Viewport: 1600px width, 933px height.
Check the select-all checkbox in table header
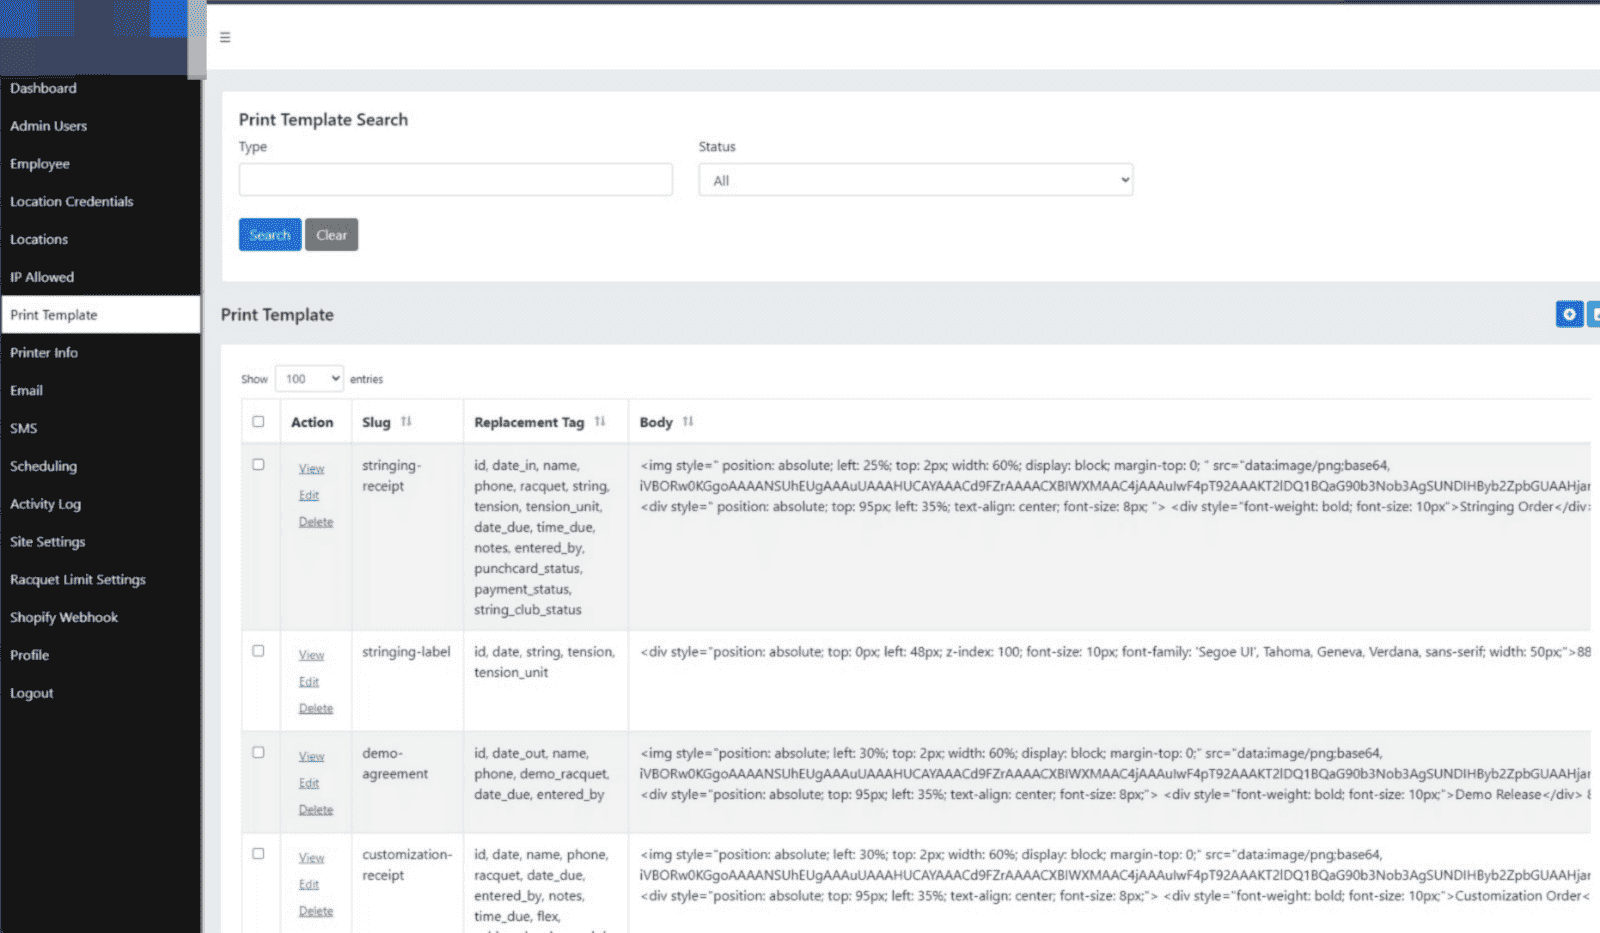[259, 421]
